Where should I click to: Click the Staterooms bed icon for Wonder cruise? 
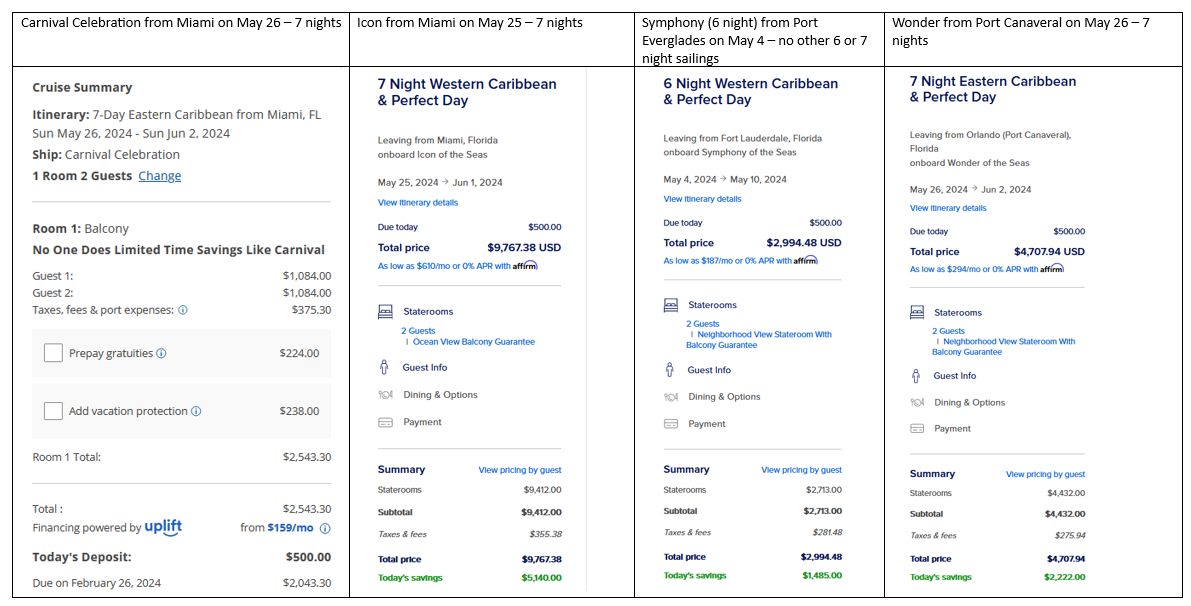coord(917,312)
